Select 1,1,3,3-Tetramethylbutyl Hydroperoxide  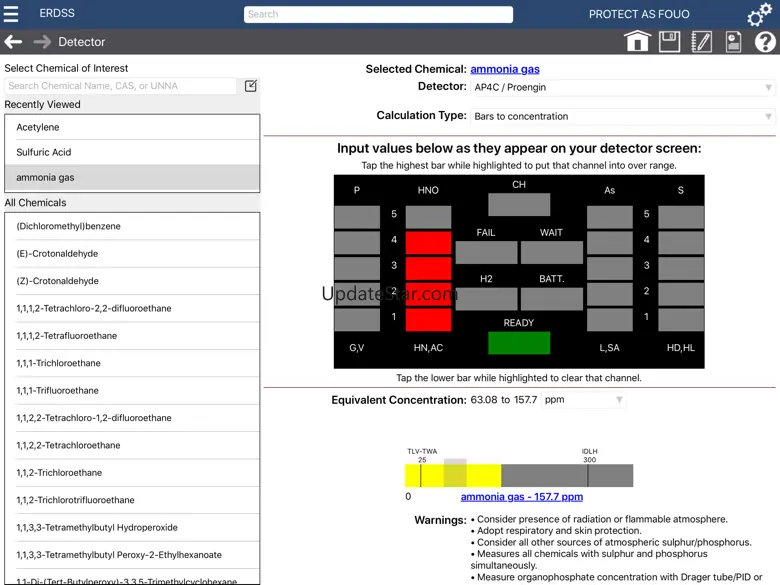132,527
